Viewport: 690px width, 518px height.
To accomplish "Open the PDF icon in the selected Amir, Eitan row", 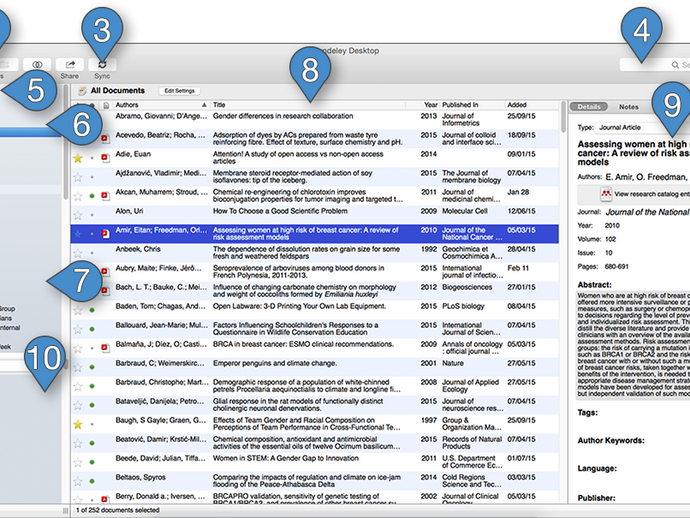I will 106,234.
